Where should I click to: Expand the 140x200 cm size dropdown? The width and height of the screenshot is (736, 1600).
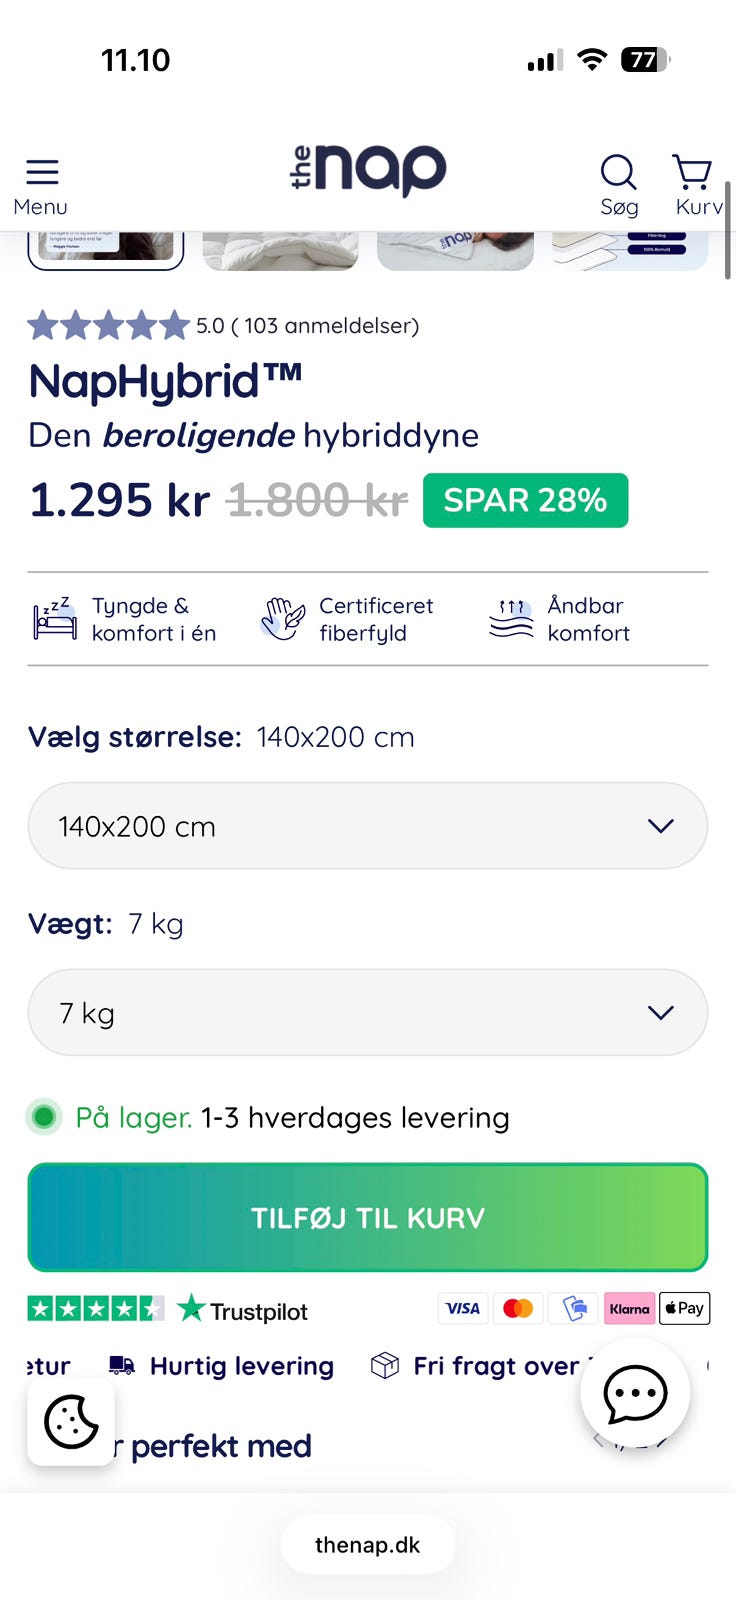point(368,826)
